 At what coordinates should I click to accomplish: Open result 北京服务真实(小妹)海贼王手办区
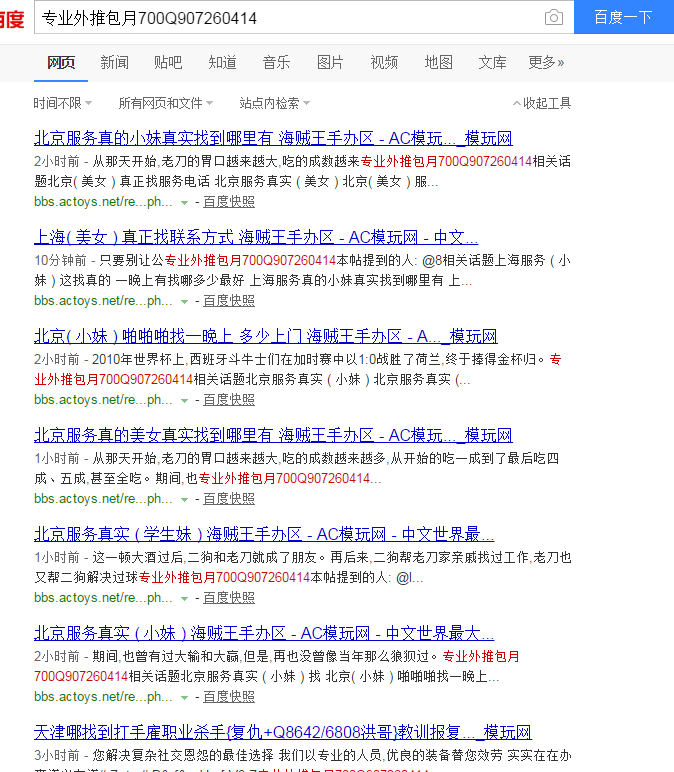pyautogui.click(x=264, y=633)
